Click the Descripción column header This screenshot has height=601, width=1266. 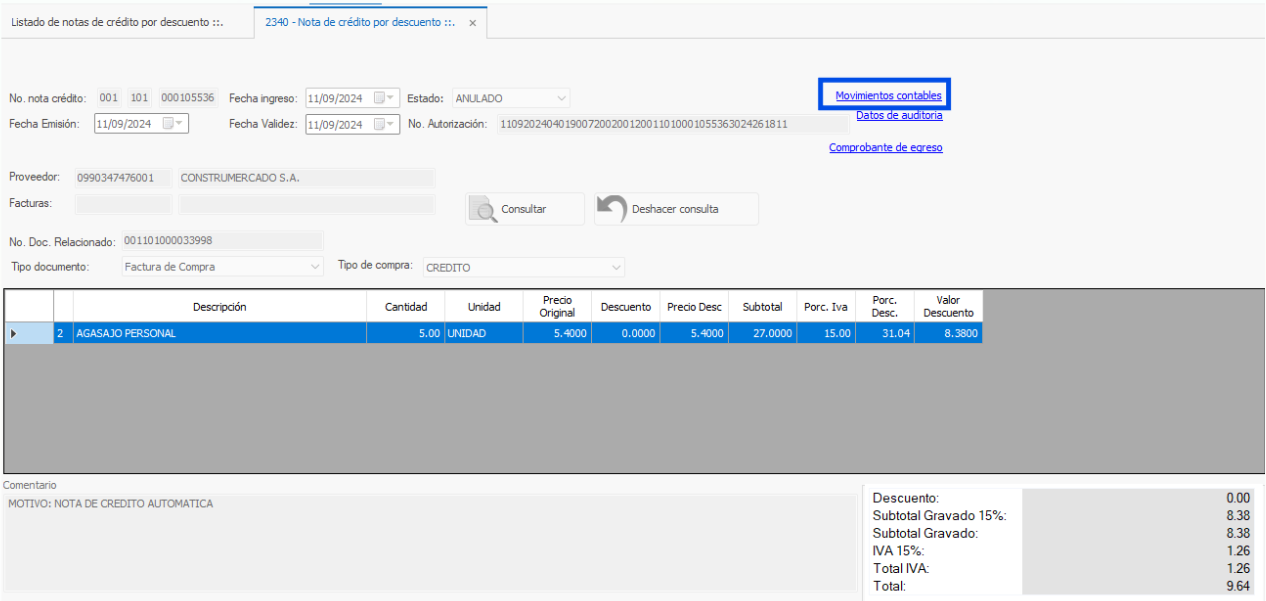pos(219,307)
